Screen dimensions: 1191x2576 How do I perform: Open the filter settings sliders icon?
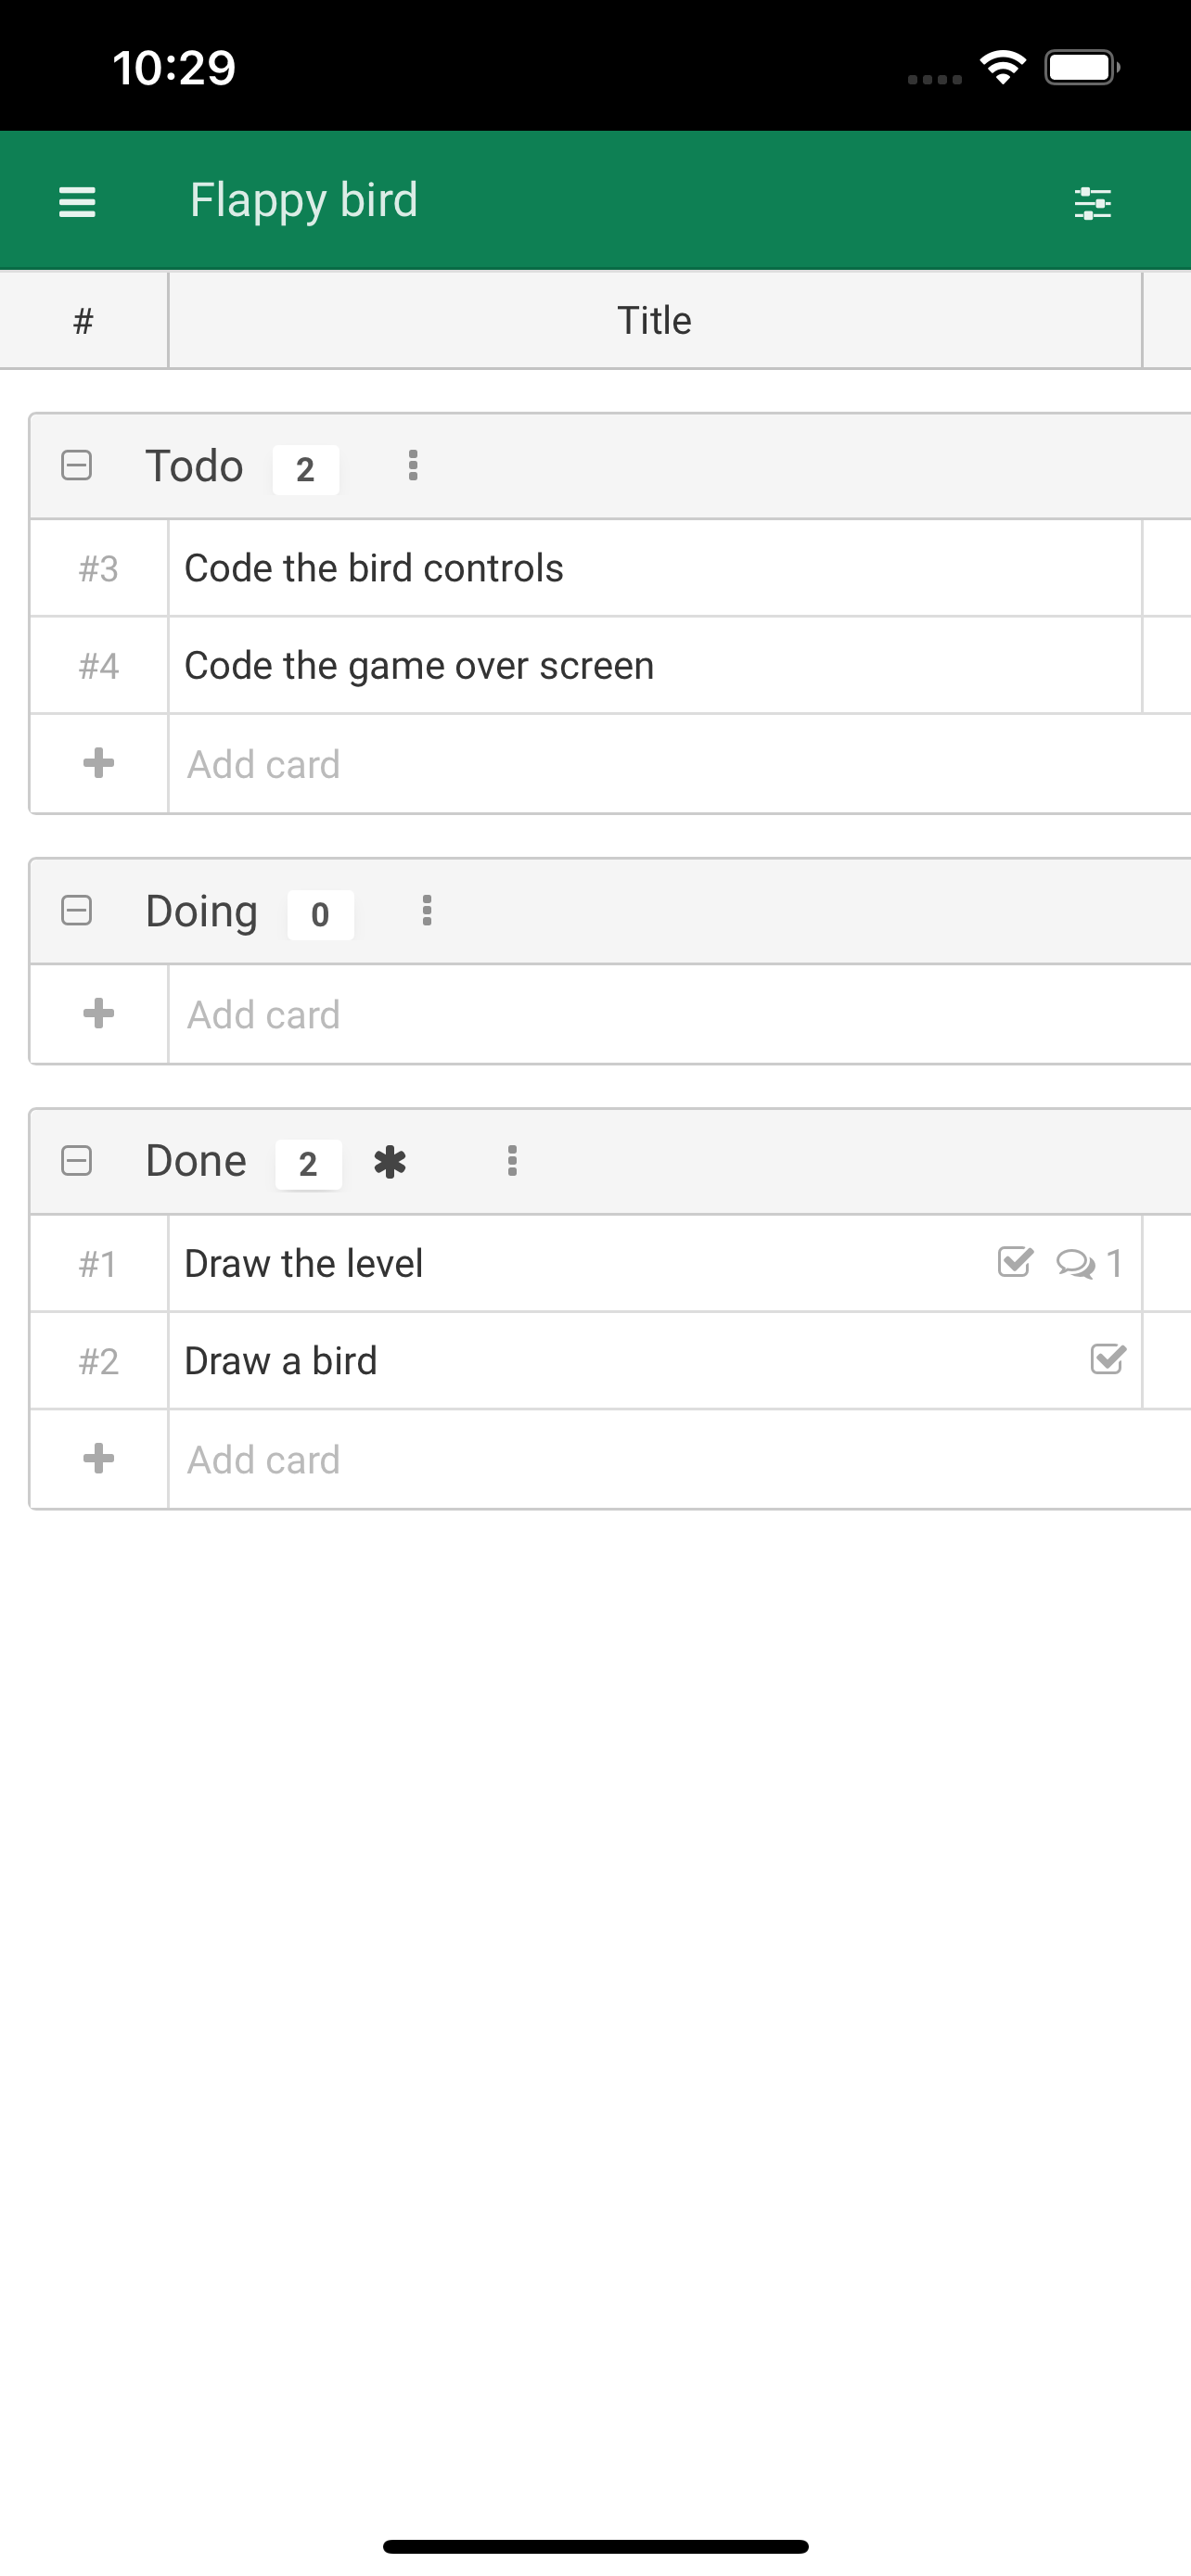(1092, 203)
